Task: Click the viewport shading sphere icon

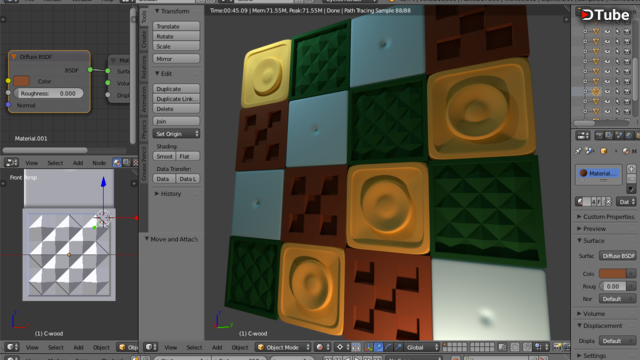Action: click(322, 347)
